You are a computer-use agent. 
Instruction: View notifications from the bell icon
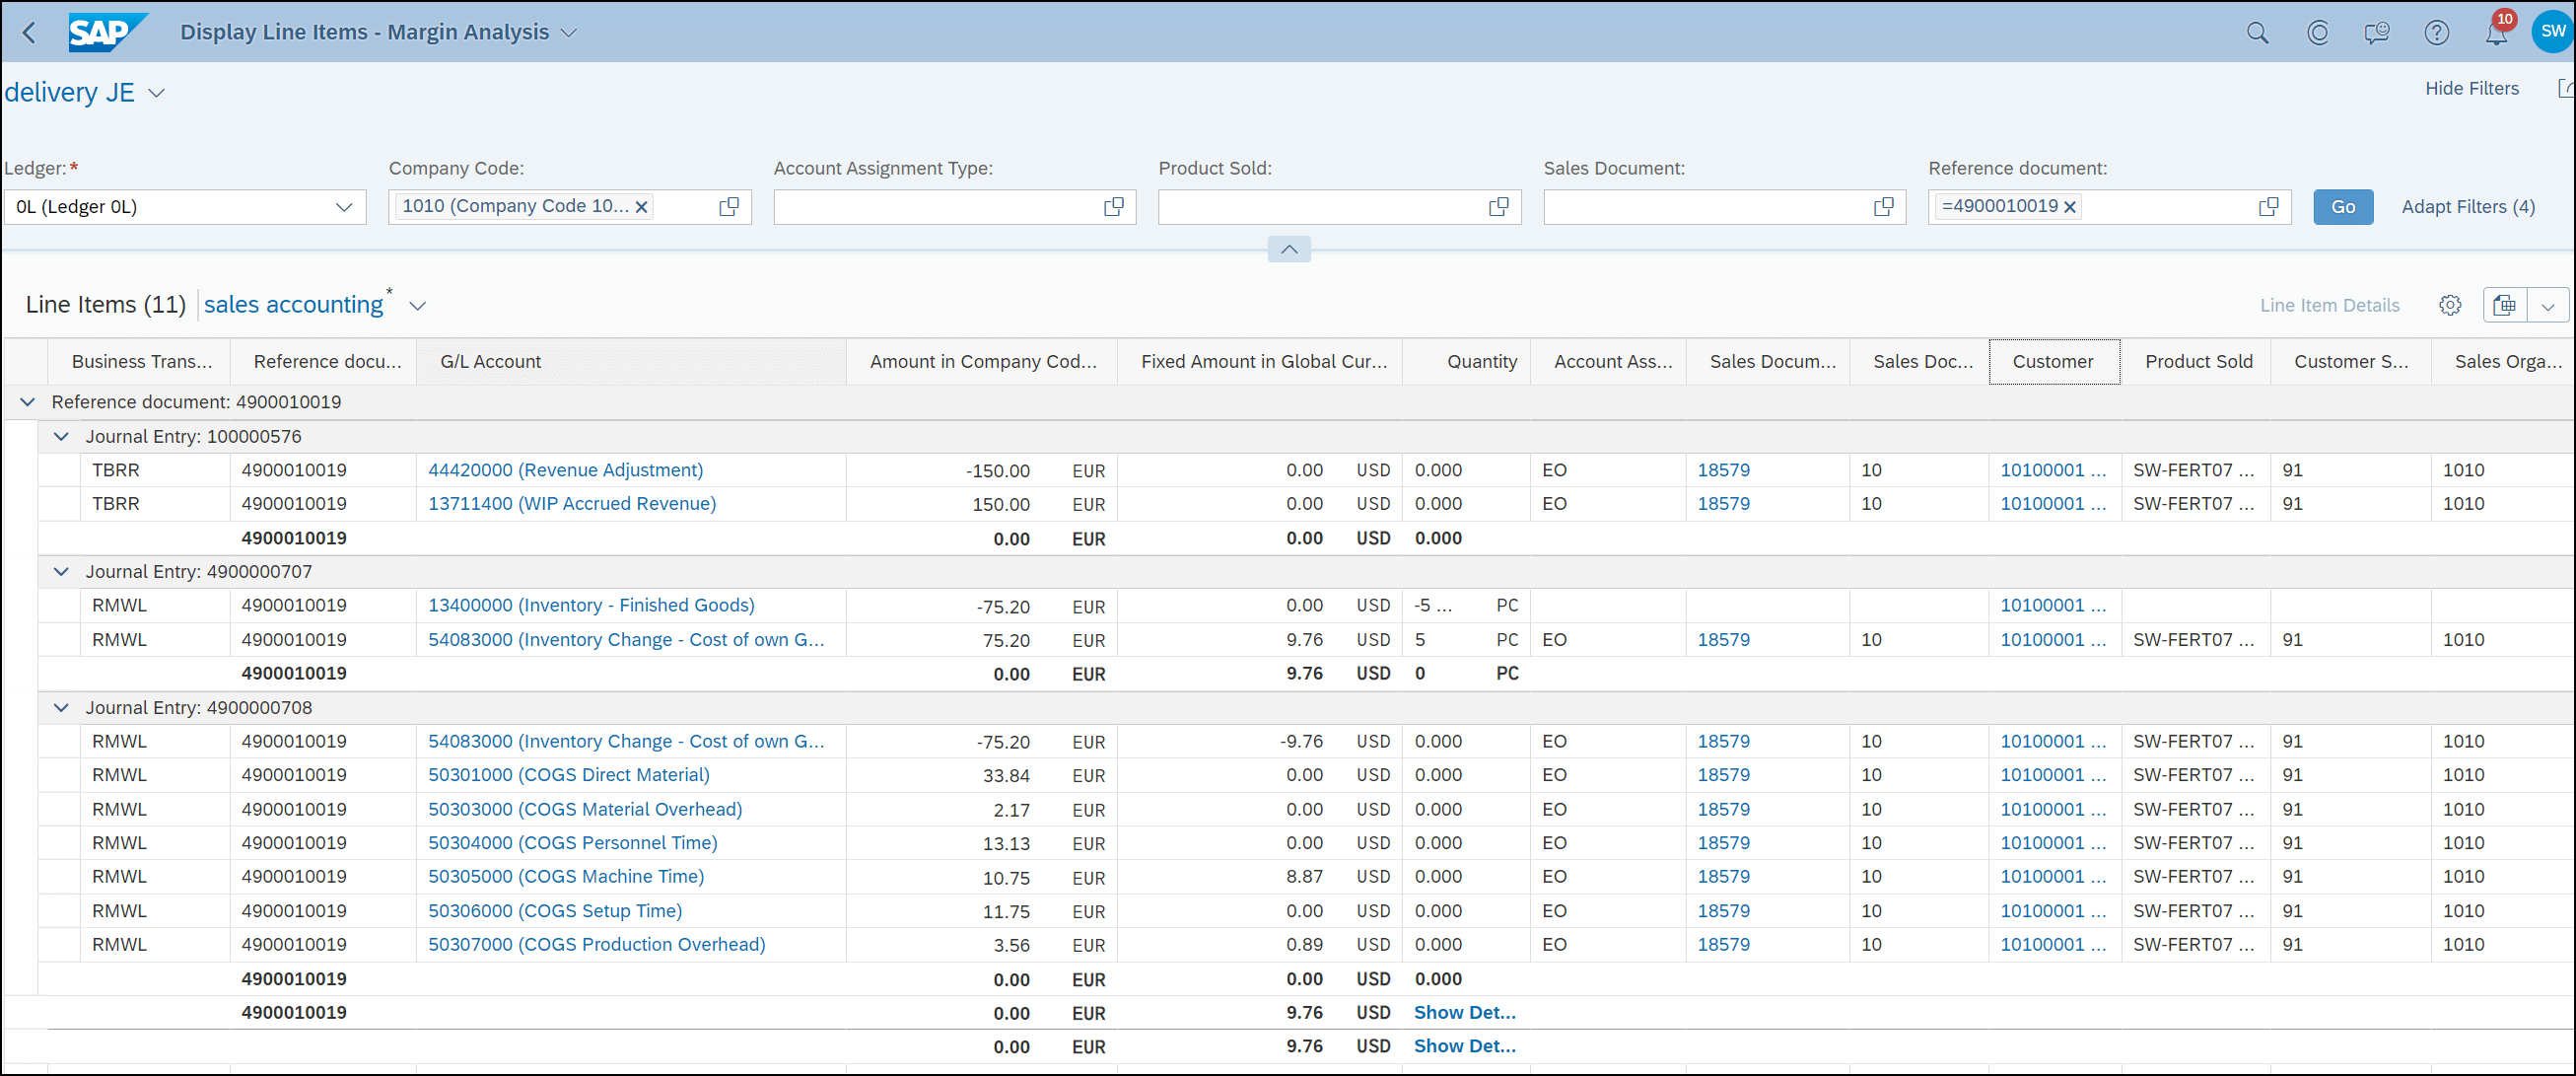coord(2496,32)
